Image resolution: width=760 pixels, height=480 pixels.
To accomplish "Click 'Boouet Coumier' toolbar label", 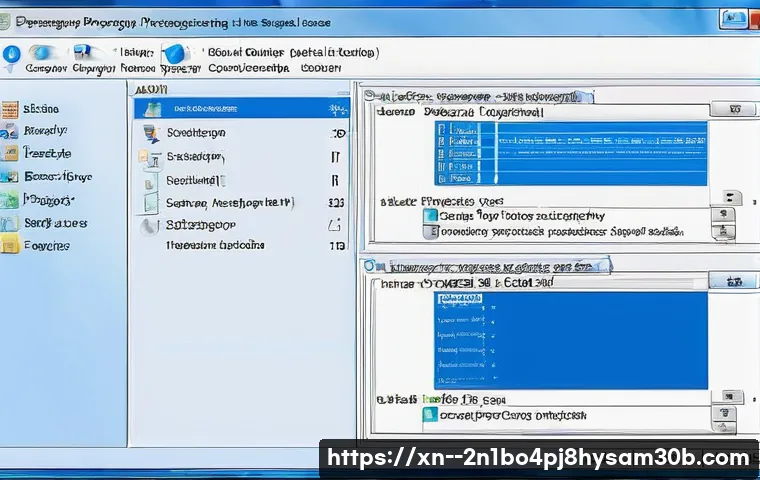I will [246, 52].
